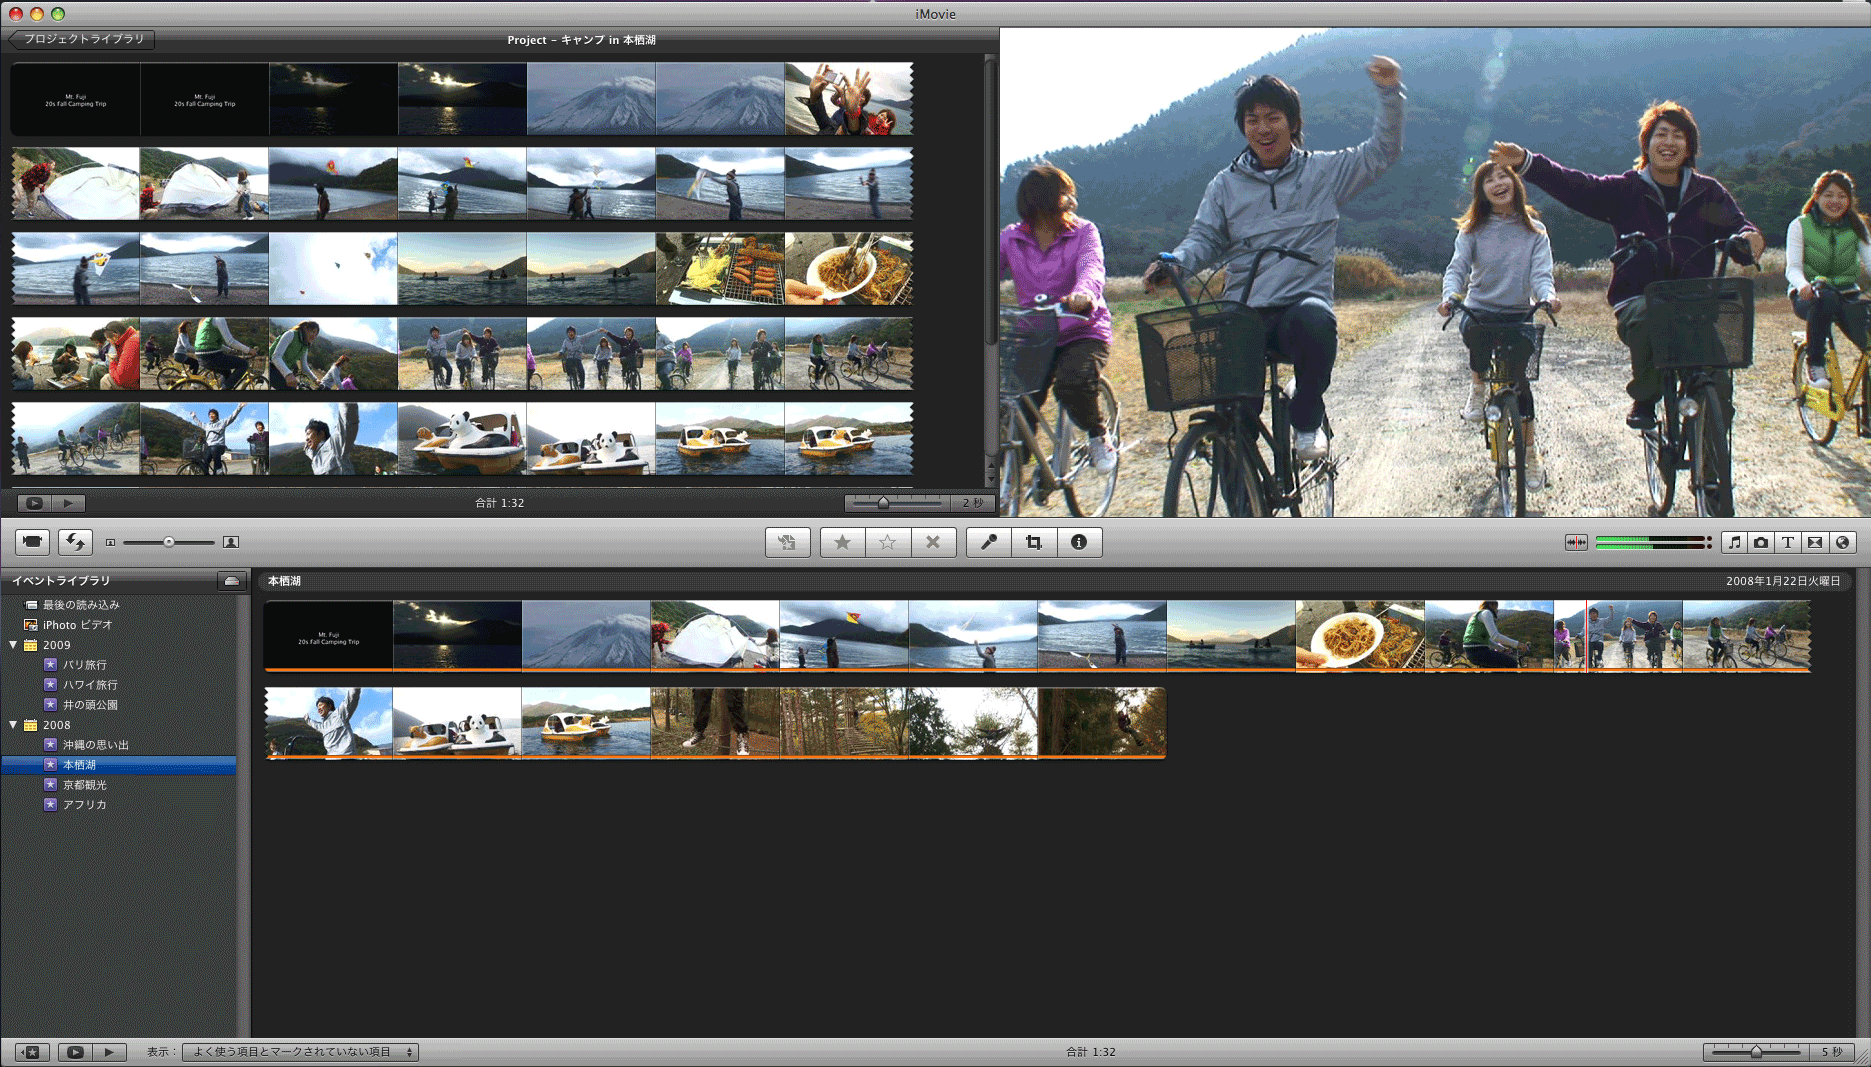The width and height of the screenshot is (1871, 1067).
Task: Select the 京都観光 event
Action: [x=84, y=785]
